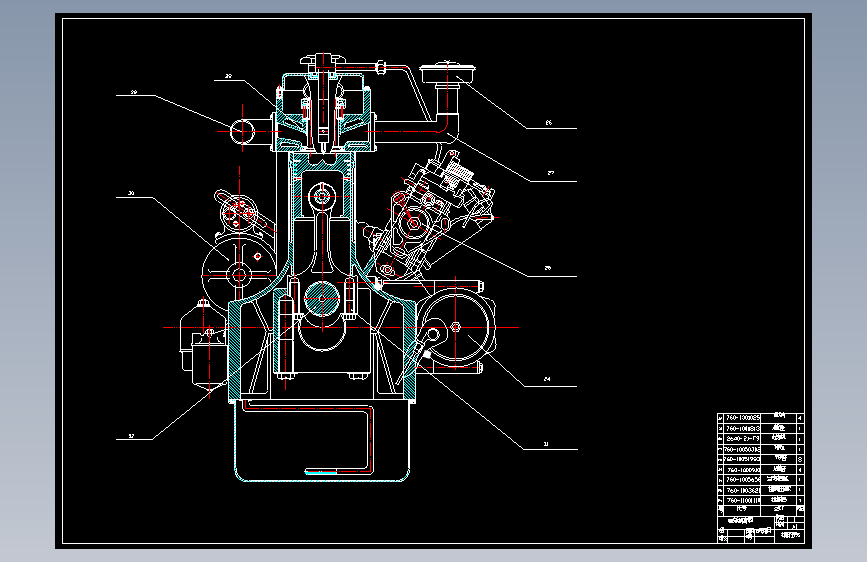Screen dimensions: 867x562
Task: Select the hatched crankshaft journal circle
Action: coord(322,299)
